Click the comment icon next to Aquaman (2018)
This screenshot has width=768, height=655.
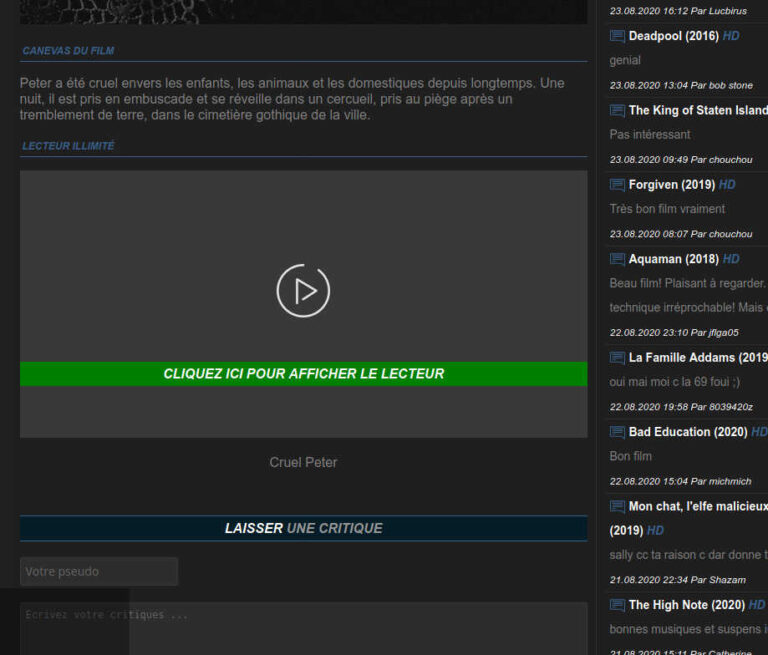[x=617, y=260]
